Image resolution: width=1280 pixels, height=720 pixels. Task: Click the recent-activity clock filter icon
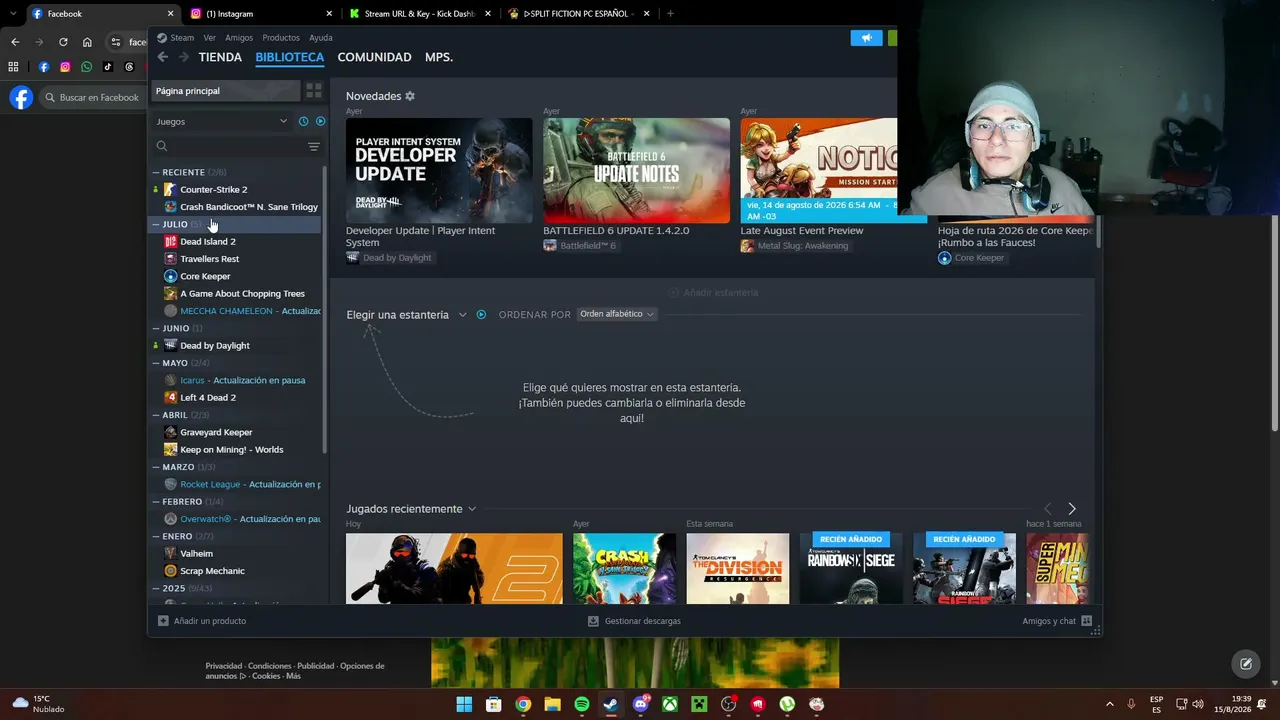pyautogui.click(x=304, y=121)
